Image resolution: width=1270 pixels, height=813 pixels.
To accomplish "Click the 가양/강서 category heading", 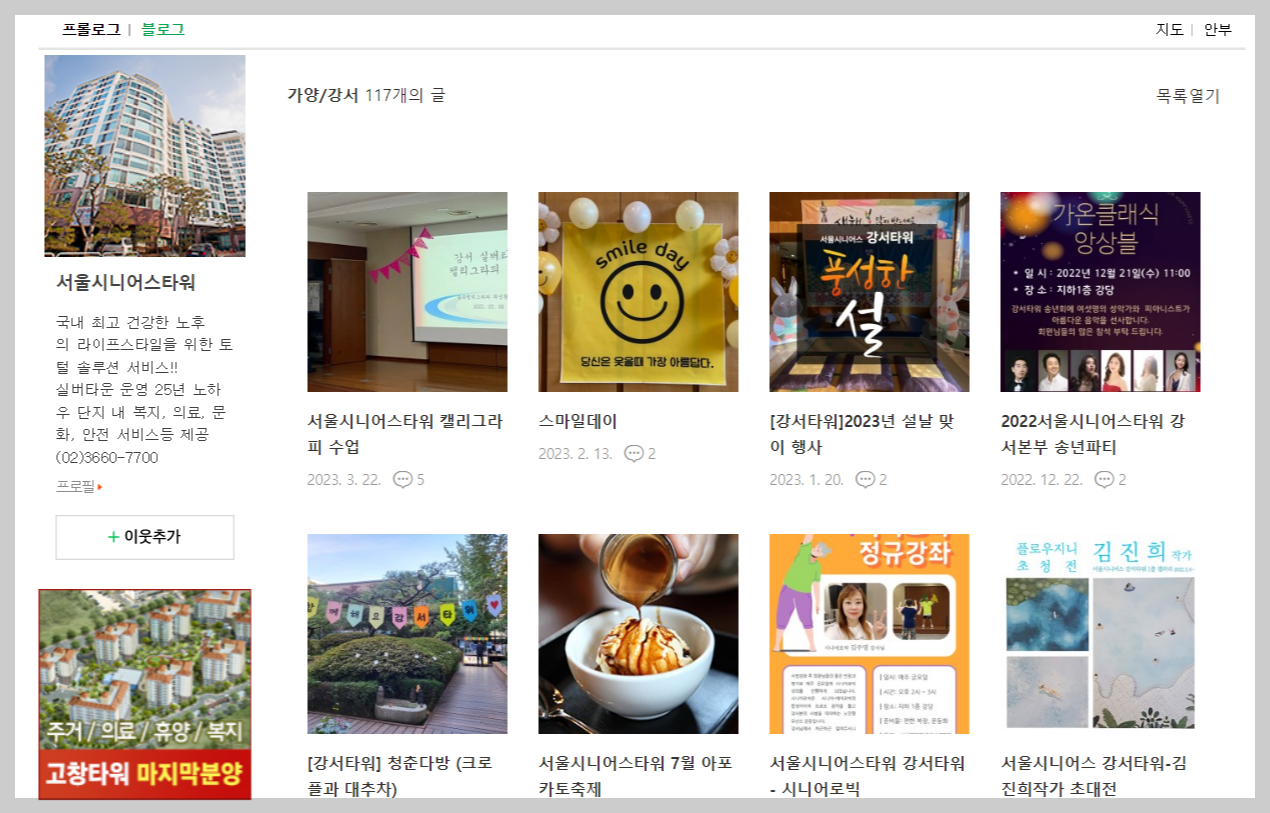I will coord(322,96).
